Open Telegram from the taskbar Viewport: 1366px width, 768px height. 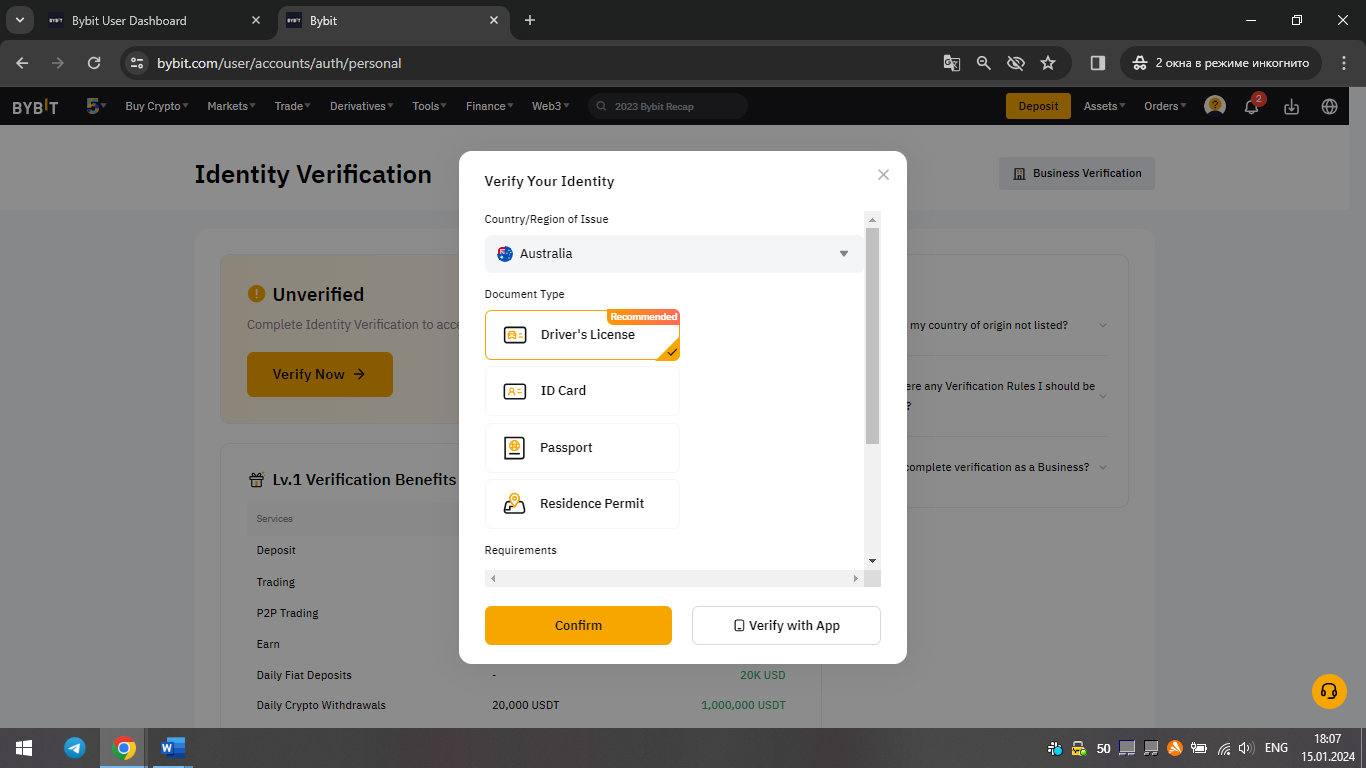point(75,748)
